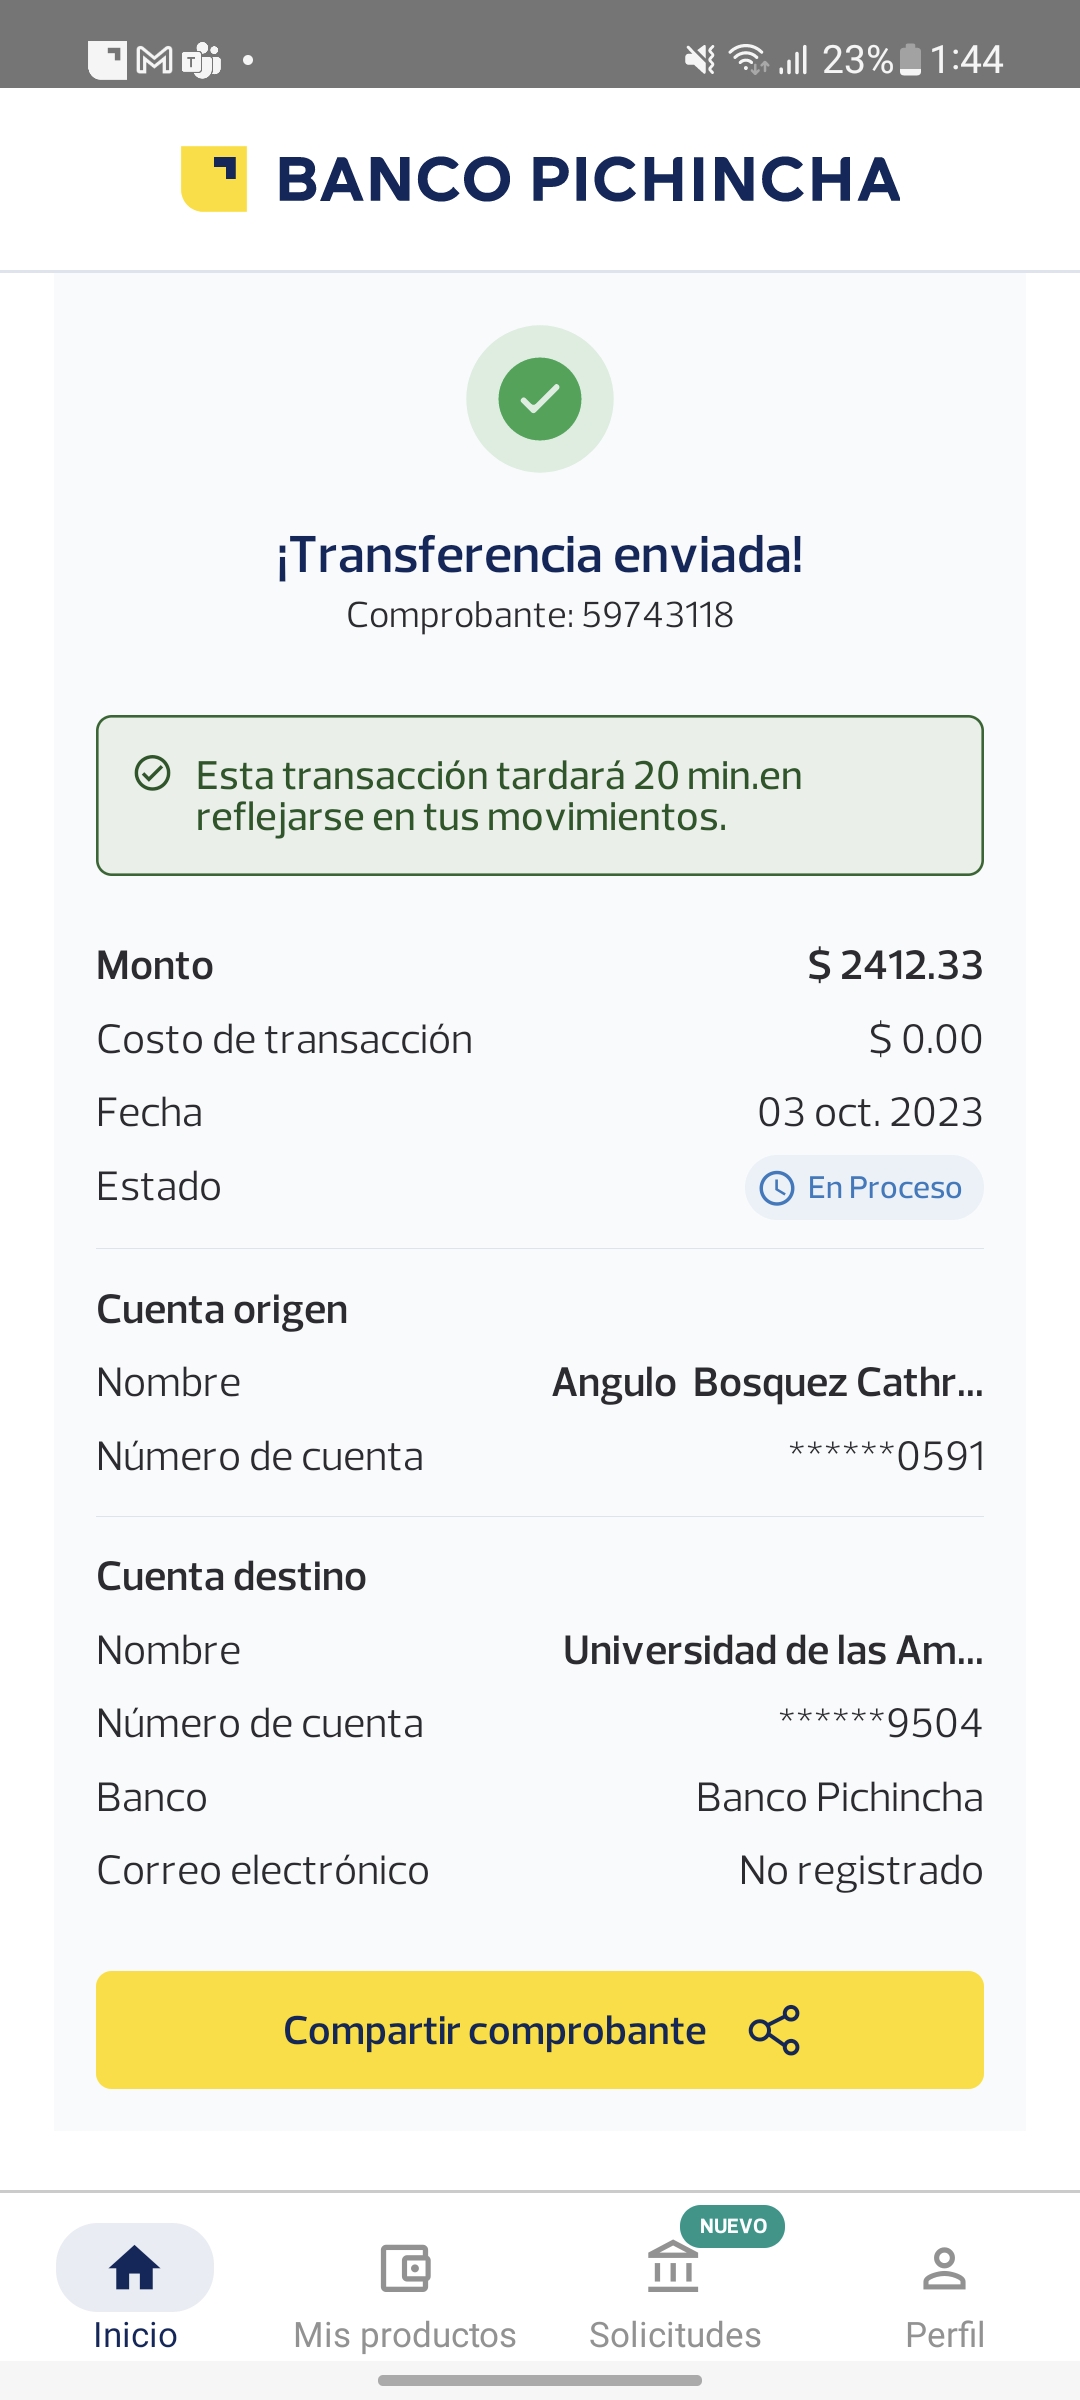Tap the truncated origin name Angulo Bosquez
Viewport: 1080px width, 2400px height.
[x=767, y=1383]
